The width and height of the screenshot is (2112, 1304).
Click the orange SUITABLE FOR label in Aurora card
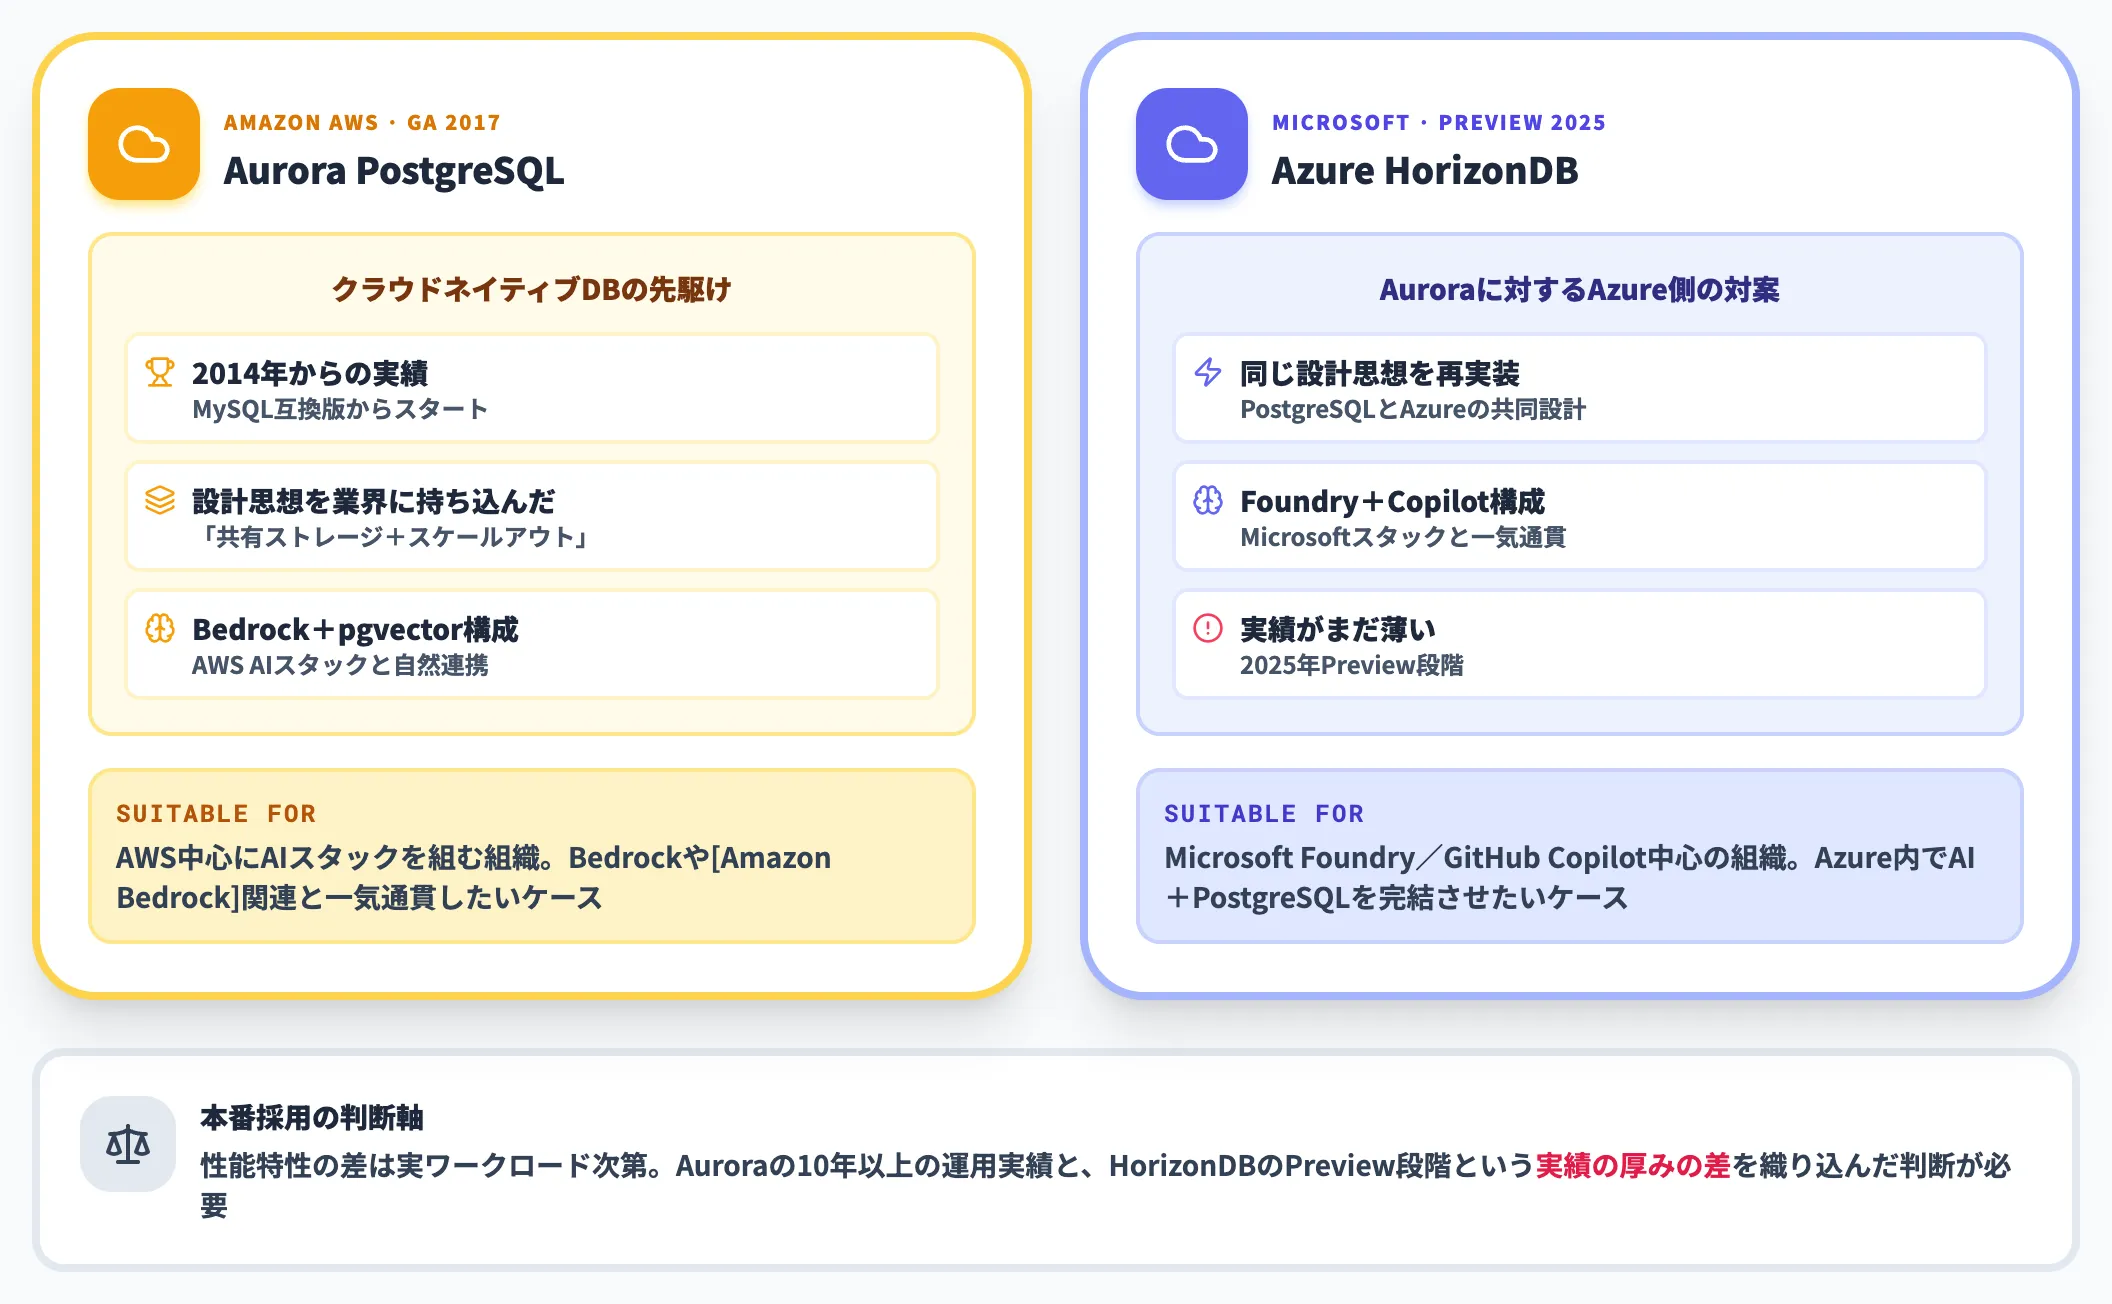point(216,813)
